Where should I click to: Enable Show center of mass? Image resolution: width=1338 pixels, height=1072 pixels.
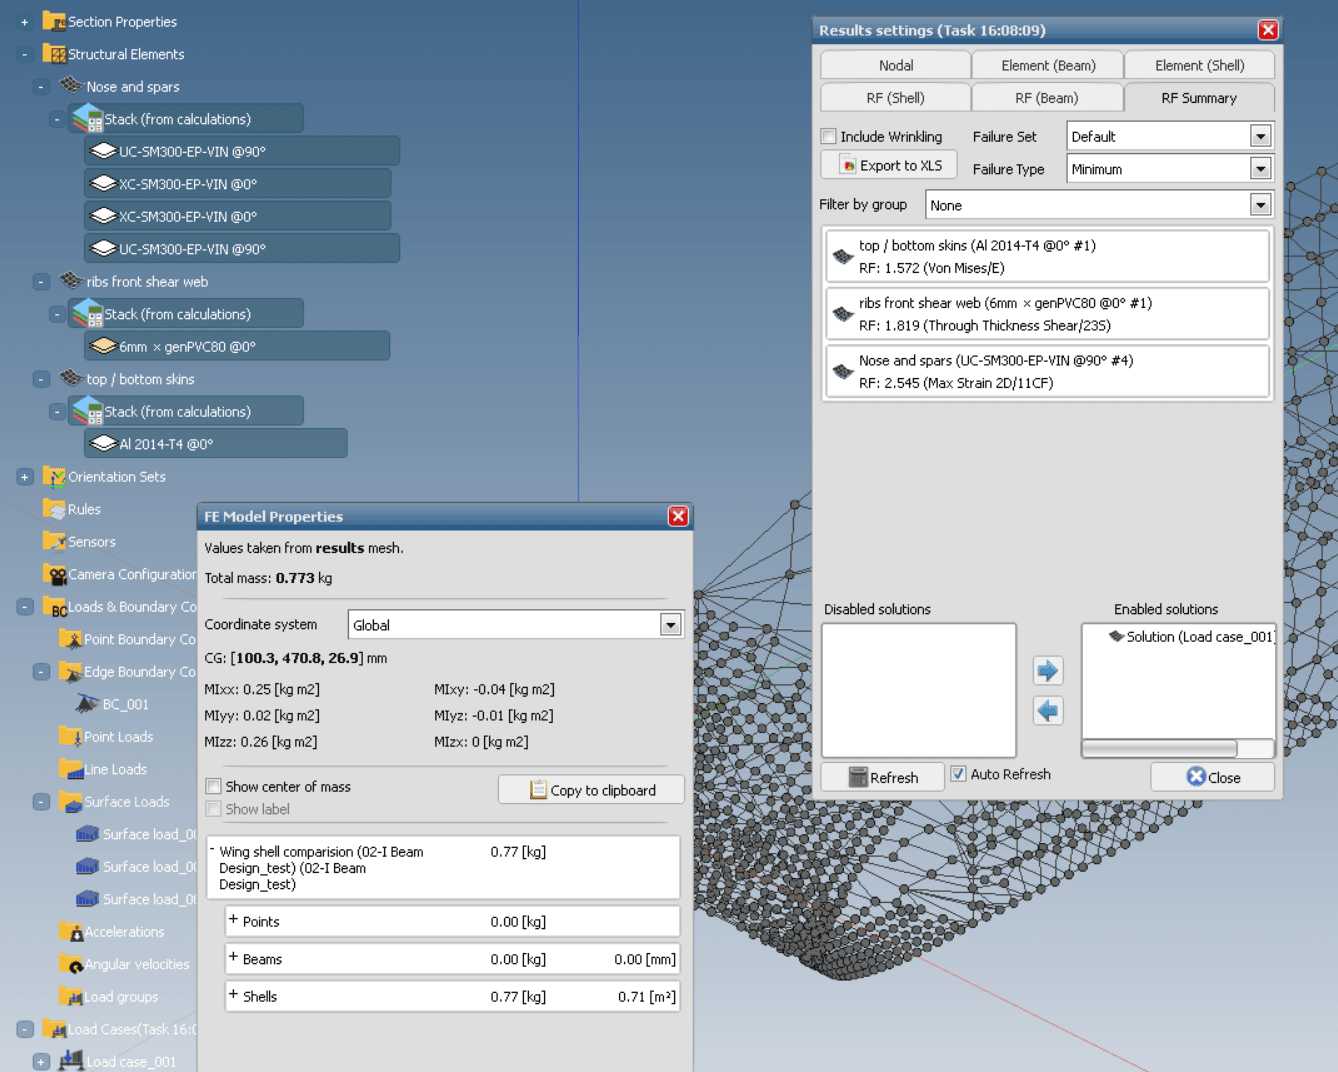(x=213, y=786)
